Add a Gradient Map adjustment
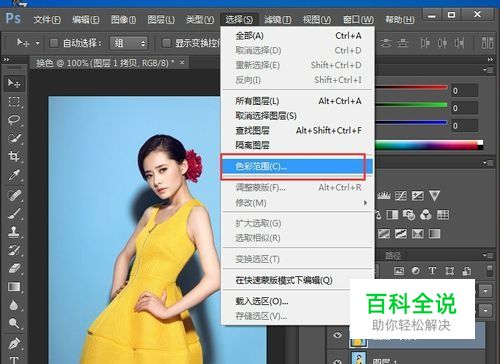Screen dimensions: 500x364 434,233
